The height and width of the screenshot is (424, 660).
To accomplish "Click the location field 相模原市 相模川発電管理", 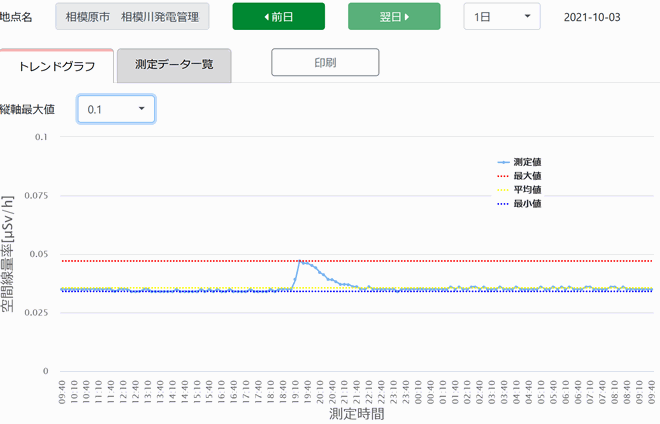I will 132,17.
